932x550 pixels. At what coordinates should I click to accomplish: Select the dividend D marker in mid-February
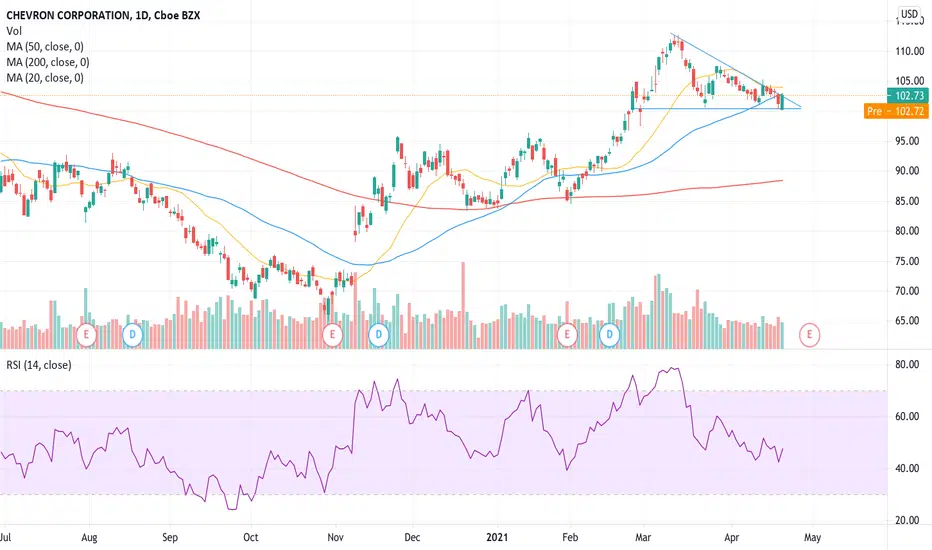pos(609,335)
